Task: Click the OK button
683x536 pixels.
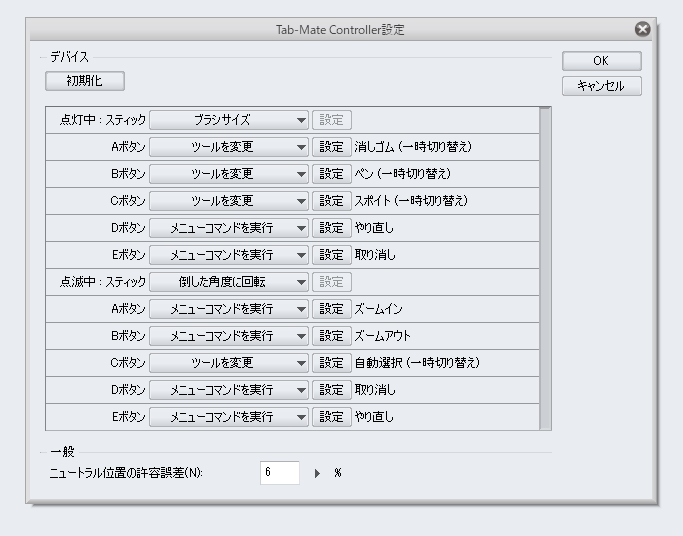Action: (600, 61)
